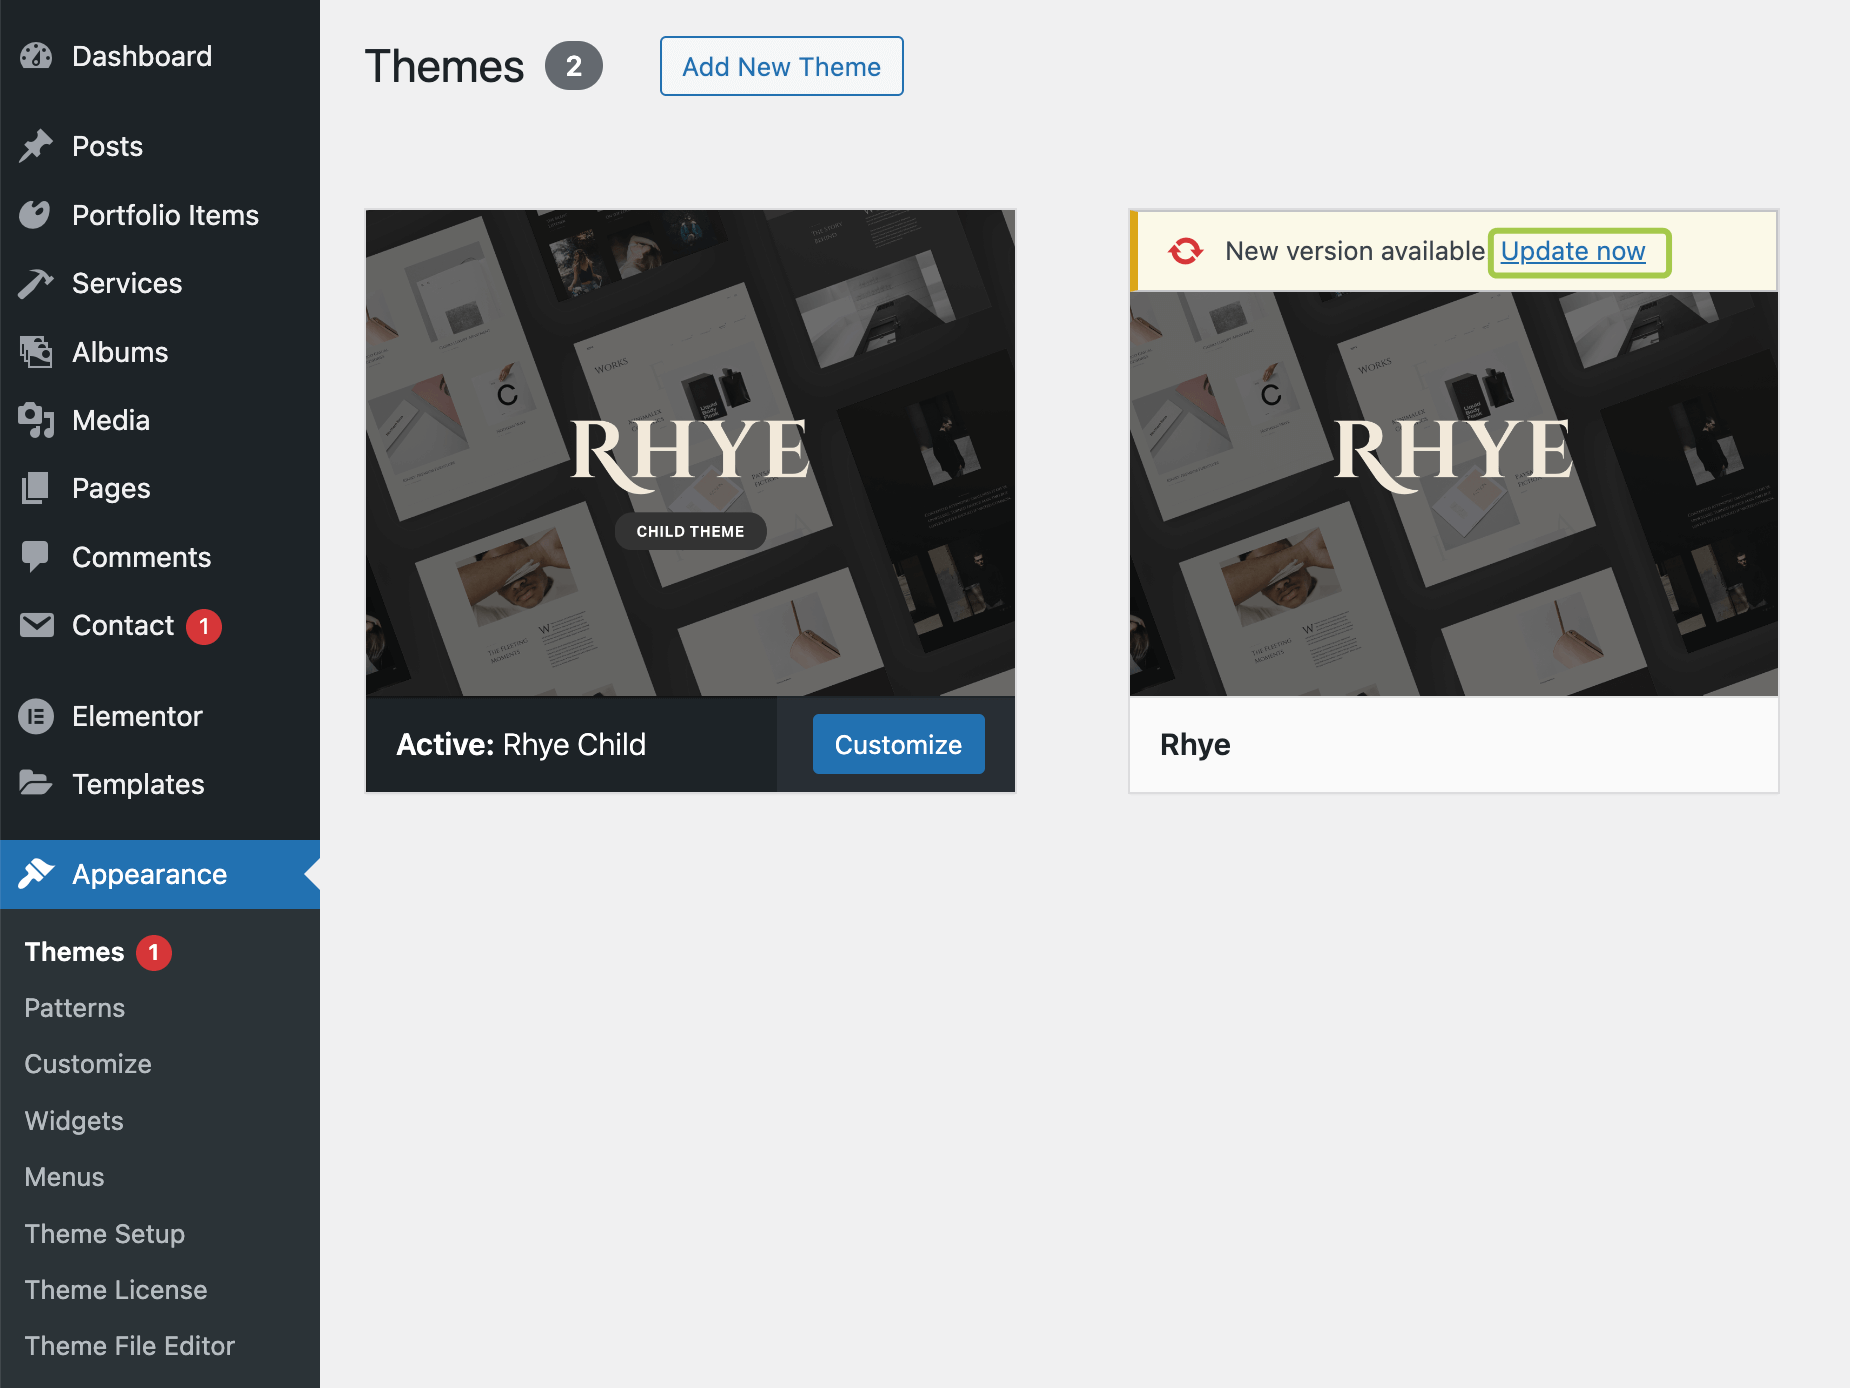Click the Services hammer icon
Viewport: 1850px width, 1388px height.
pos(36,284)
